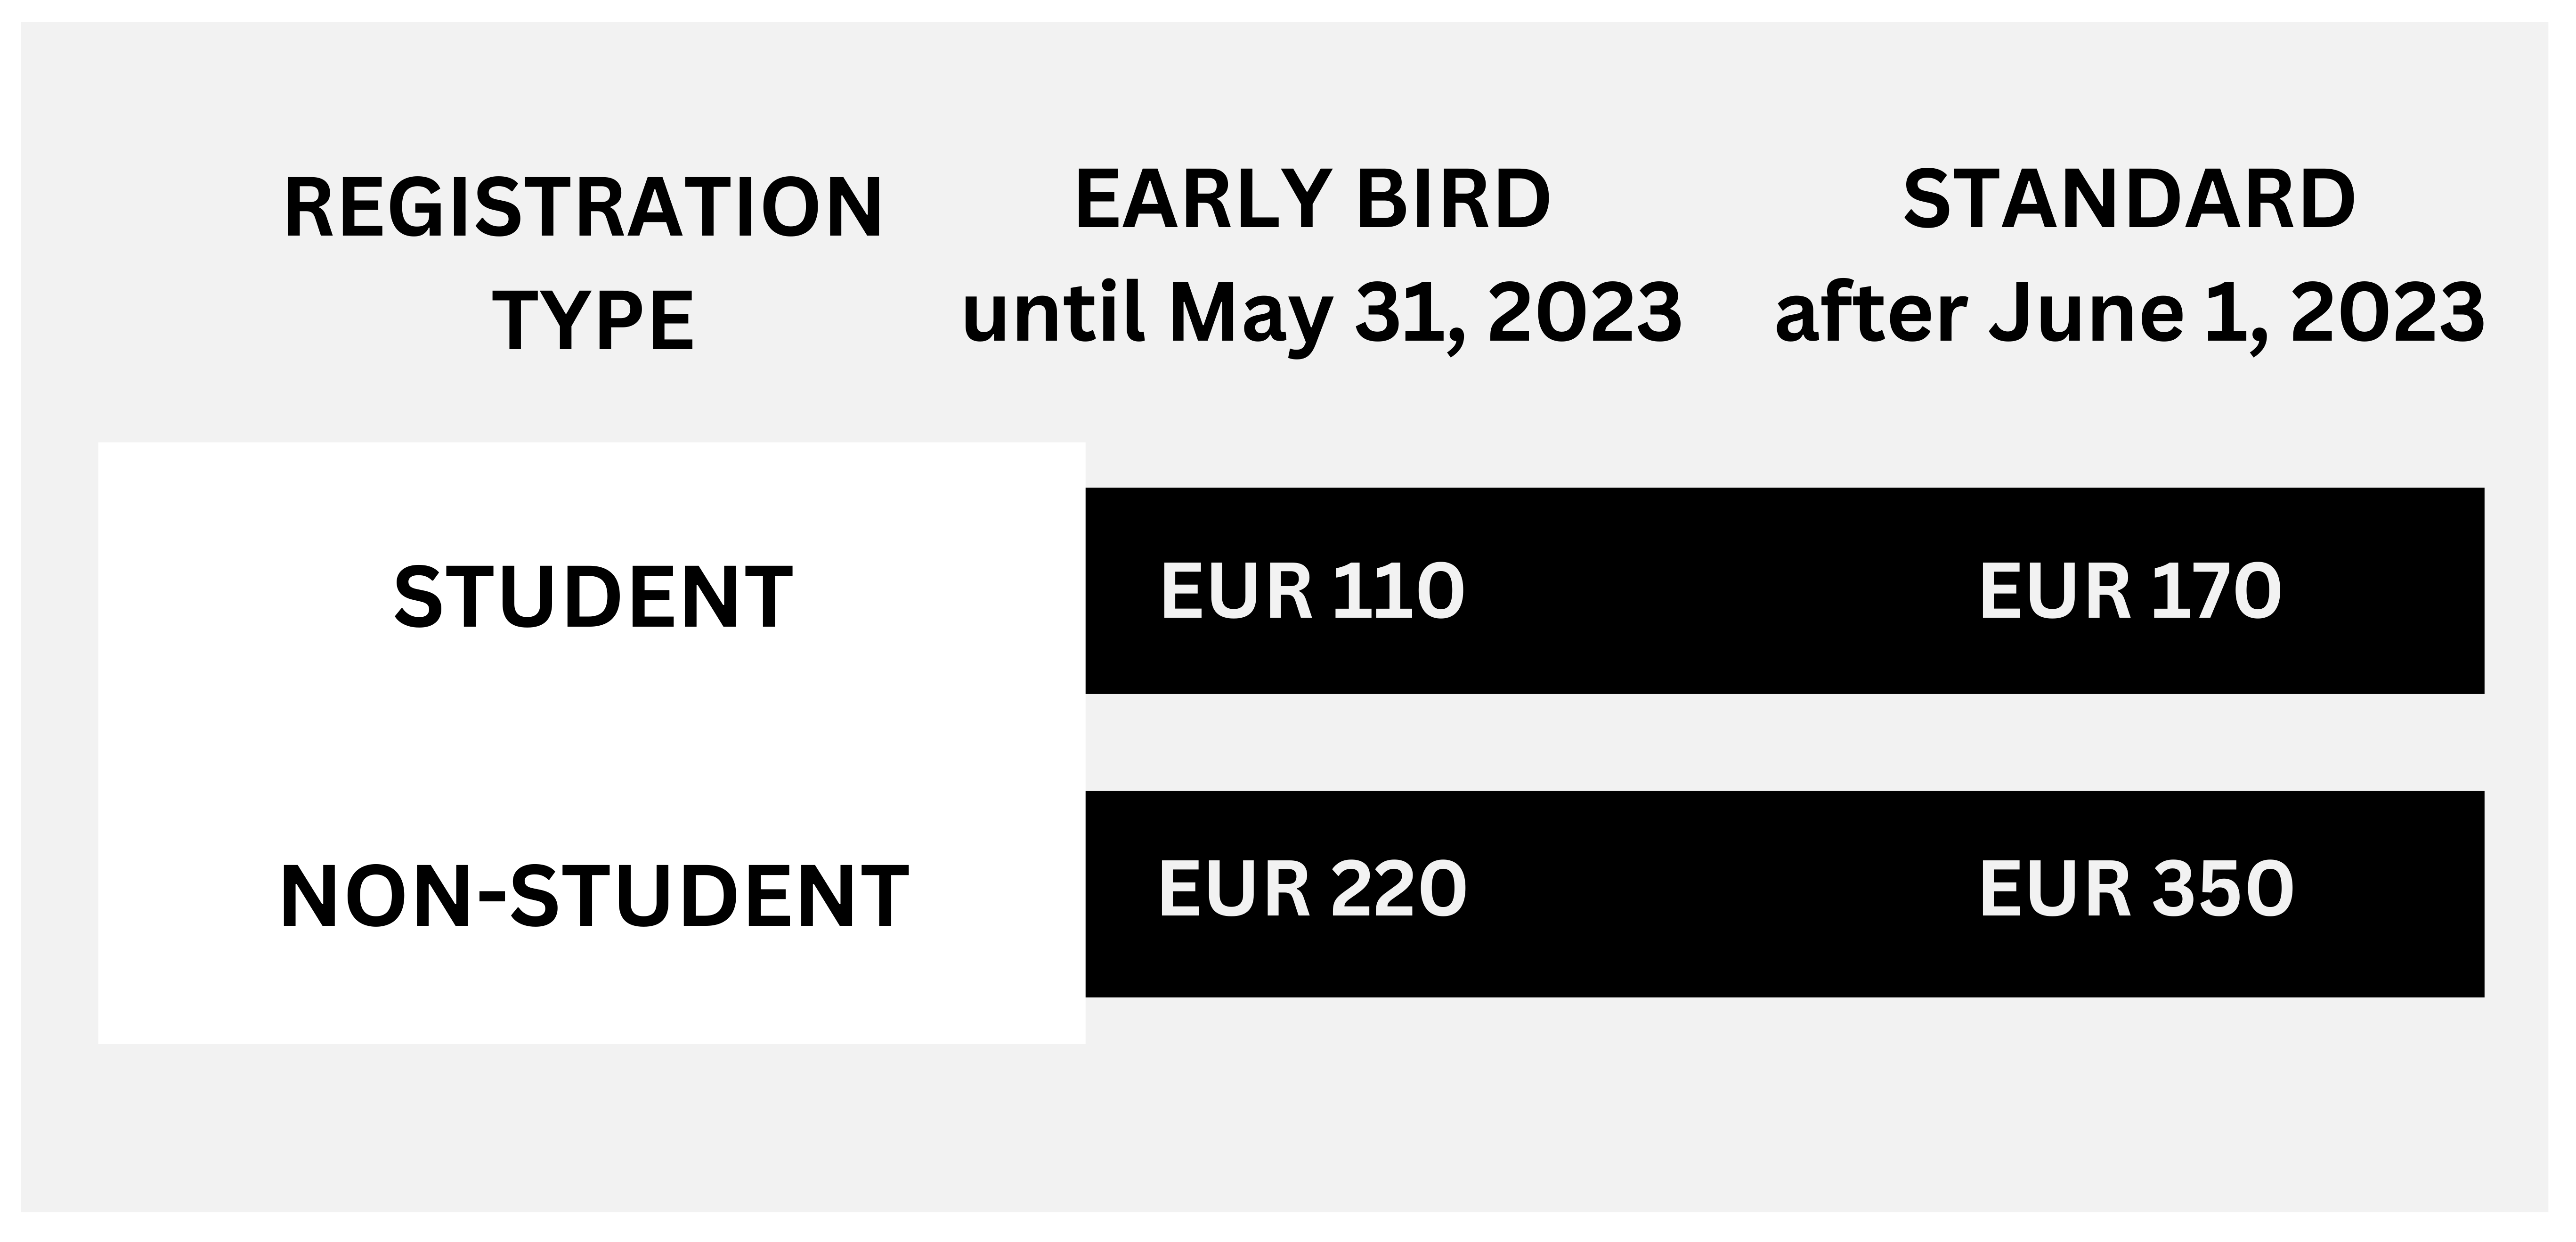The width and height of the screenshot is (2576, 1242).
Task: Click the EUR 110 student early bird price
Action: point(1312,591)
